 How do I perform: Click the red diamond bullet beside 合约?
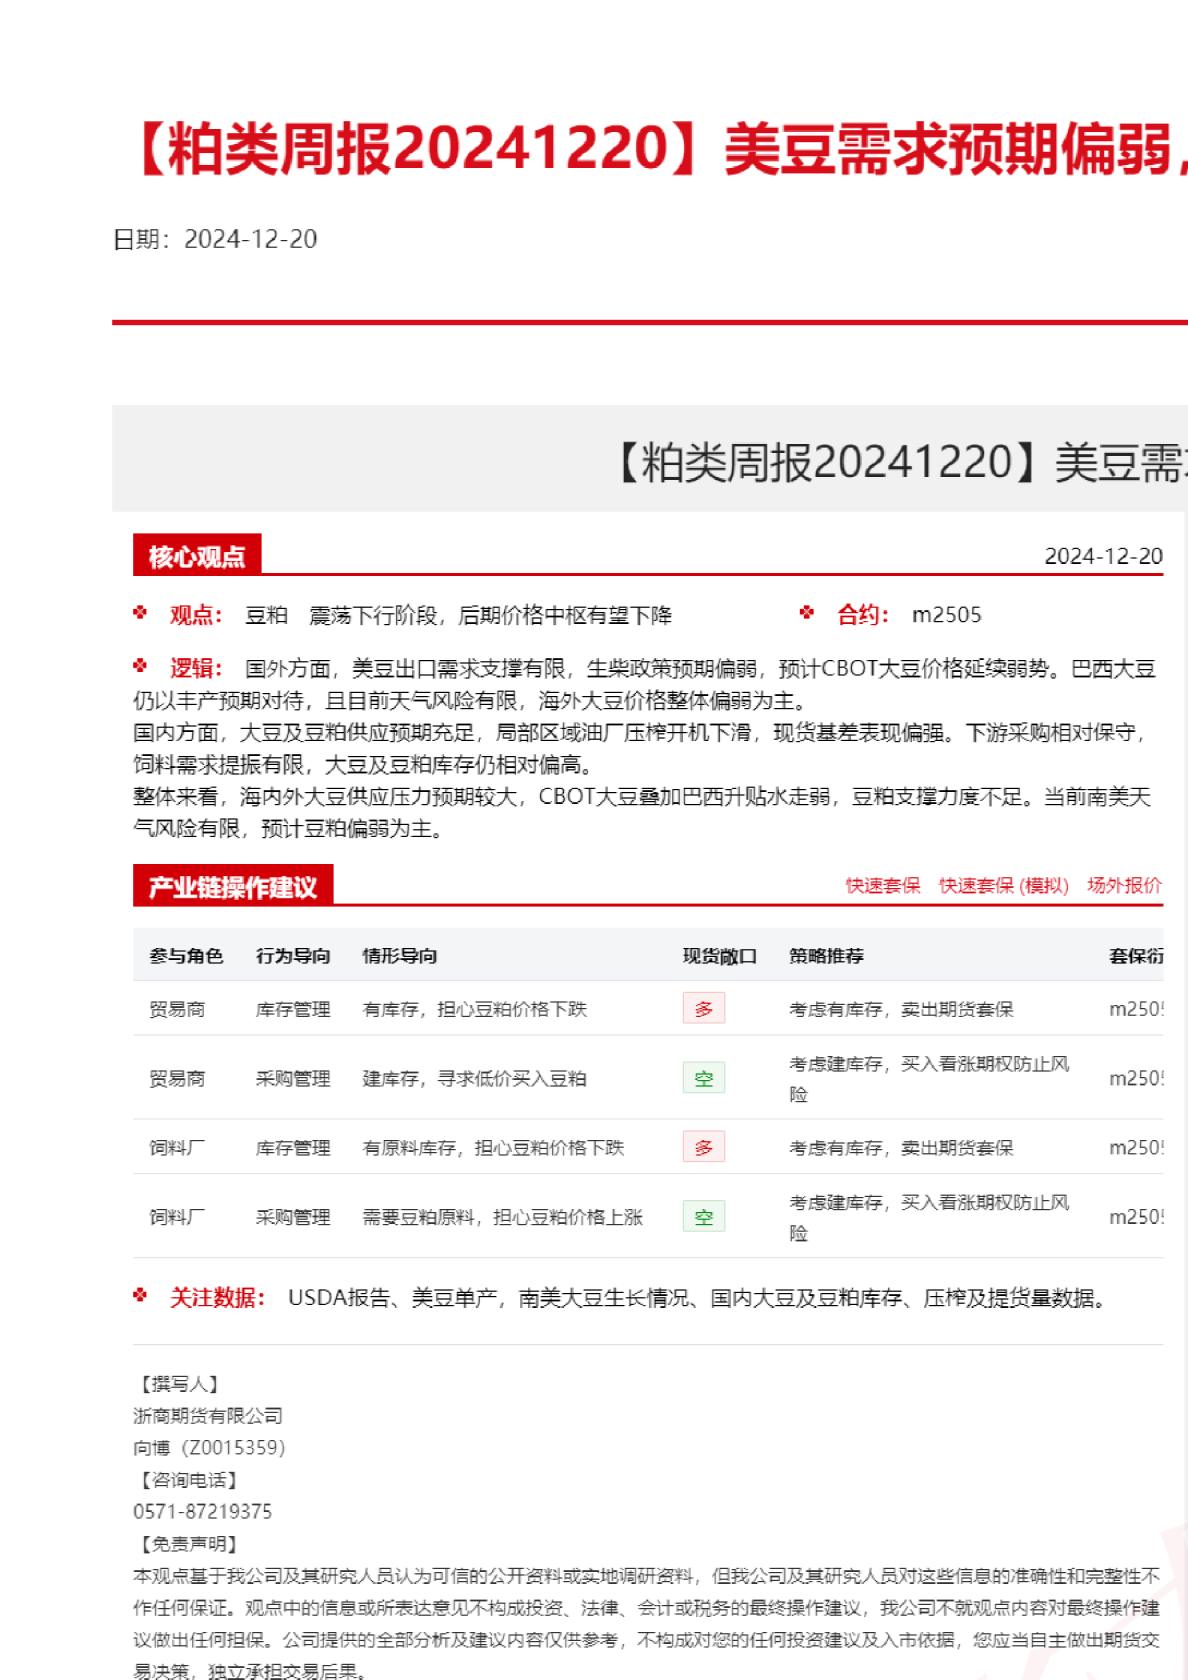tap(807, 613)
